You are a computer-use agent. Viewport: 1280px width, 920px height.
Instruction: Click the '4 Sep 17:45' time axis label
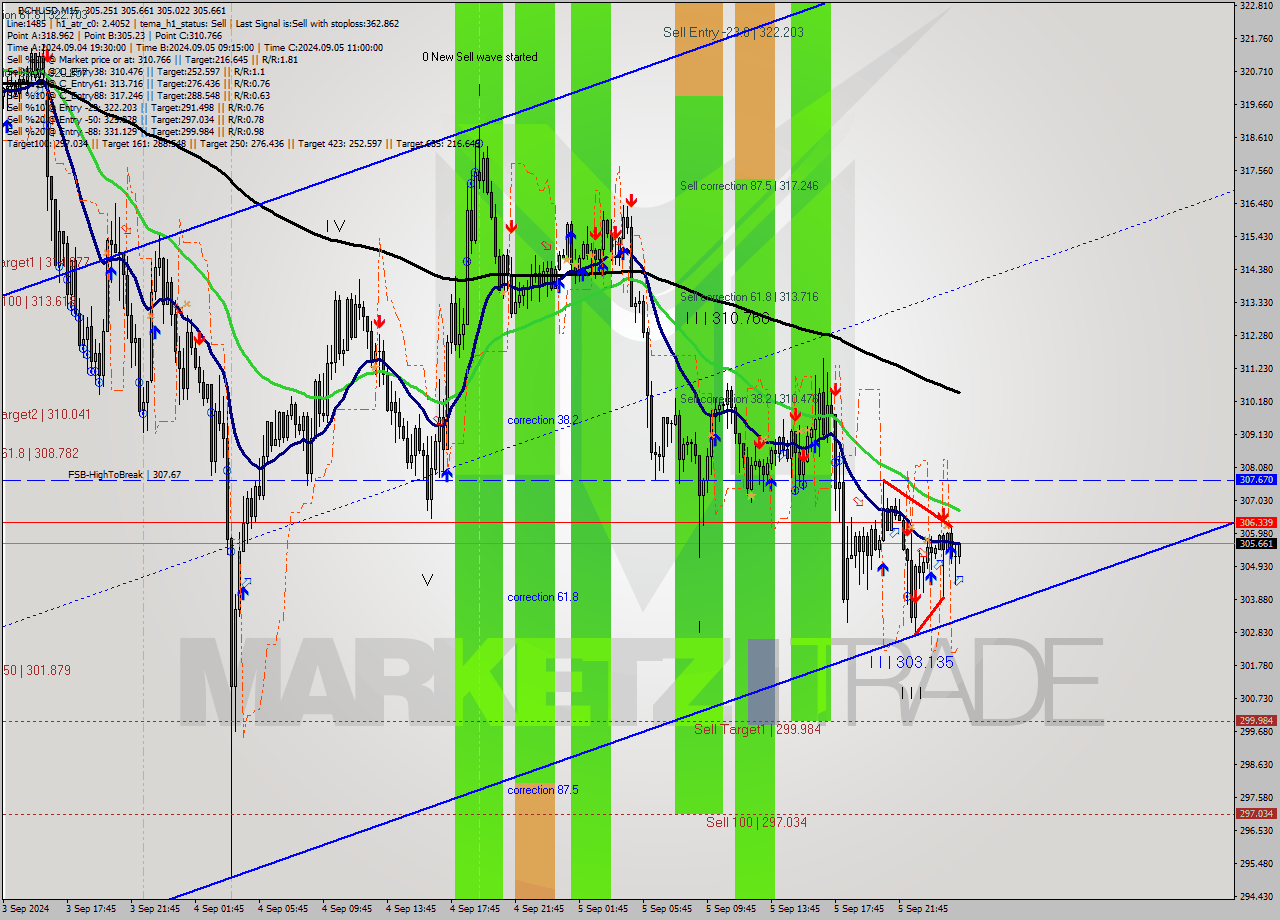click(475, 909)
